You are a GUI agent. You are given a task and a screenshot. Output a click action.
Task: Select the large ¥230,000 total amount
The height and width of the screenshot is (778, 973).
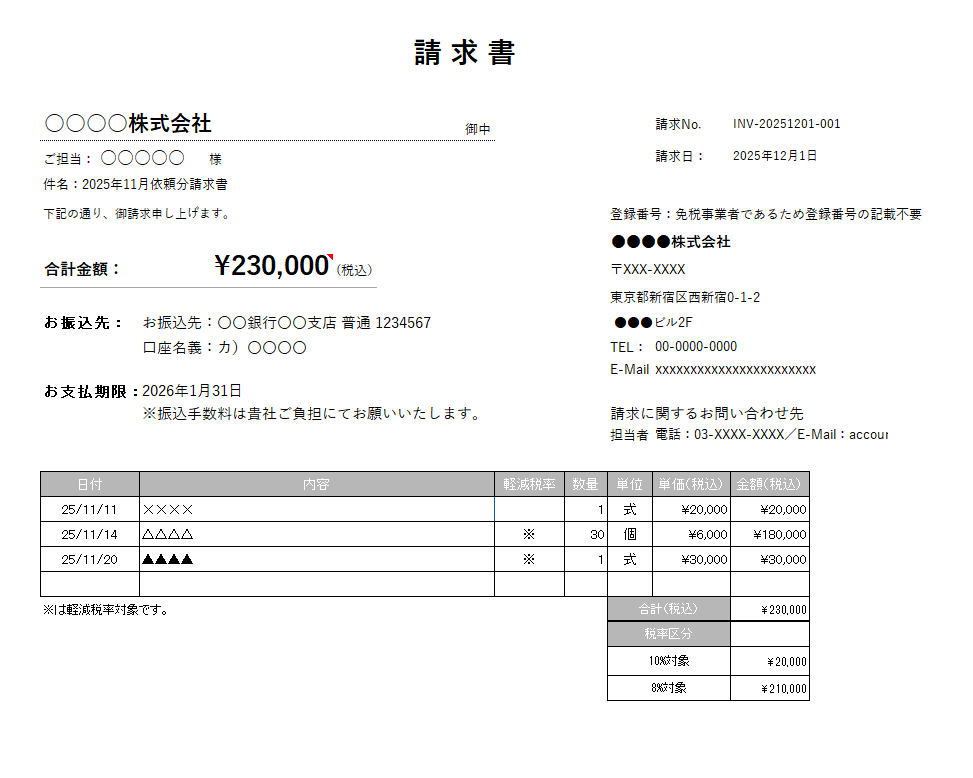click(x=271, y=266)
